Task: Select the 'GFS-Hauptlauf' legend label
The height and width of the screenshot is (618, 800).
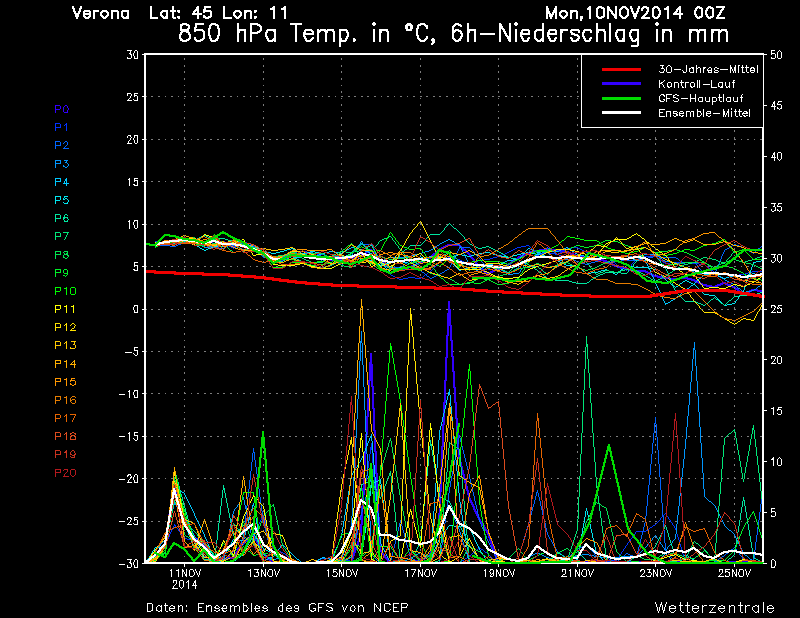Action: coord(701,98)
